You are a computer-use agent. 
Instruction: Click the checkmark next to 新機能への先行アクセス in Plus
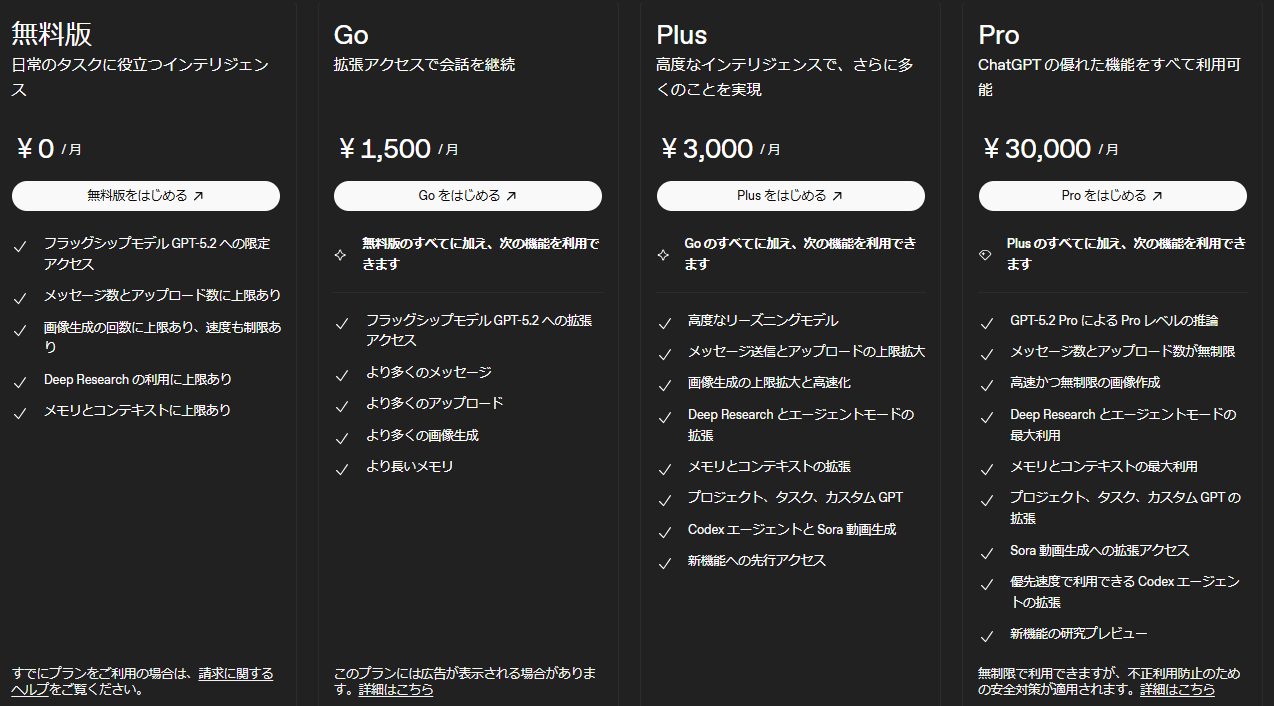click(665, 560)
